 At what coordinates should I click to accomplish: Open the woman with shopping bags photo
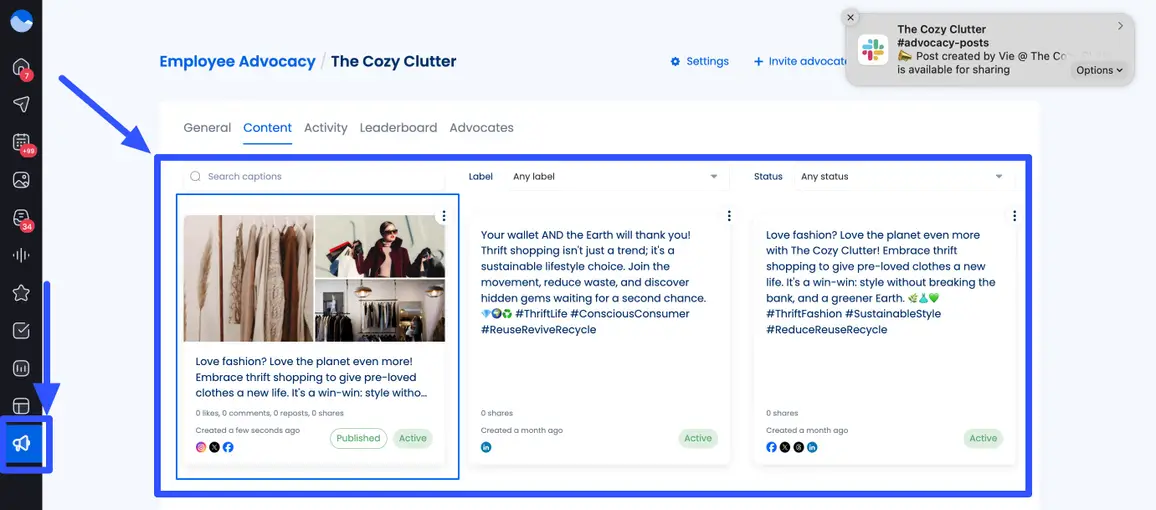[380, 246]
